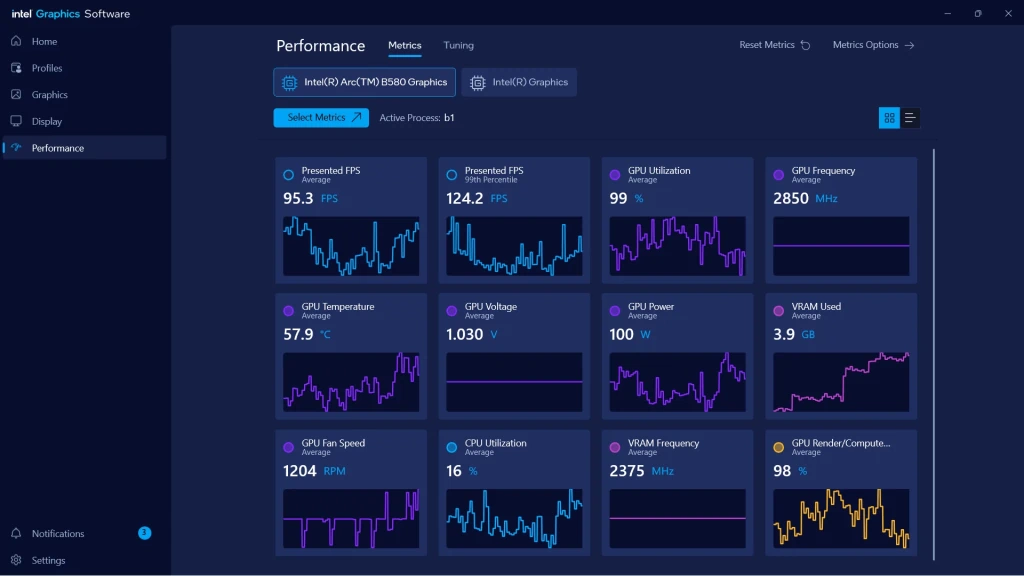This screenshot has height=576, width=1024.
Task: Toggle the GPU Render/Compute indicator circle
Action: pyautogui.click(x=778, y=447)
